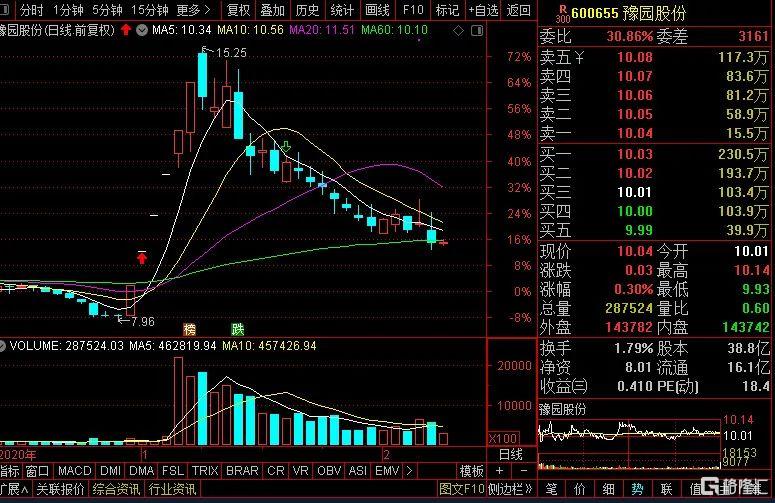The image size is (775, 503).
Task: Select the 1分钟 period tab
Action: [x=68, y=10]
